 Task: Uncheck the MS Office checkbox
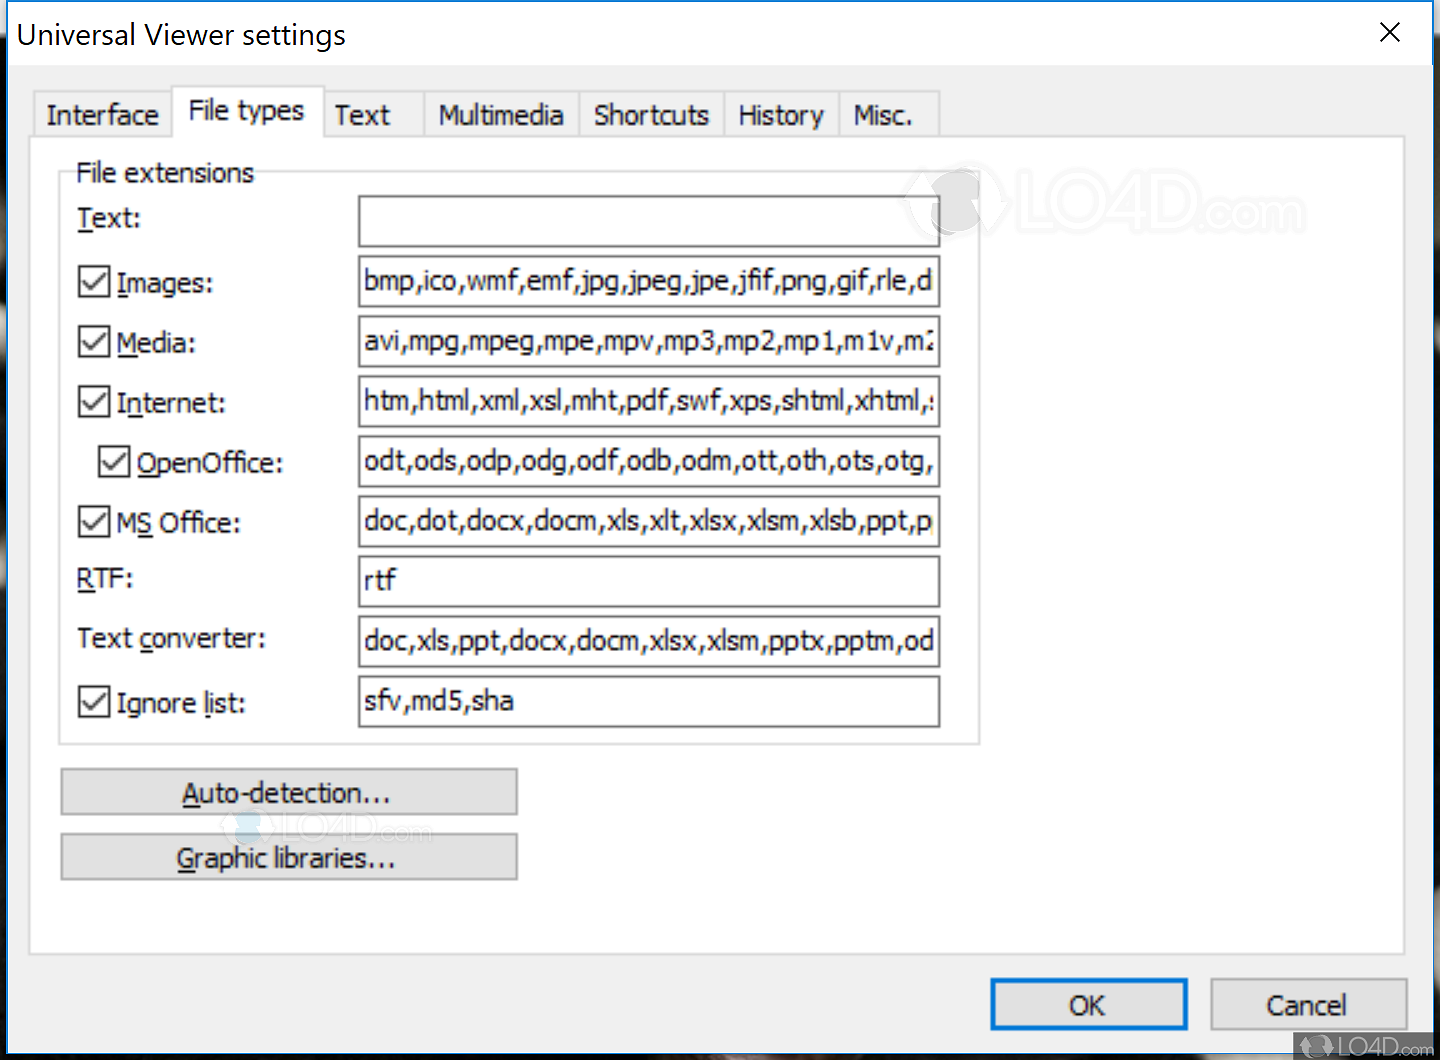[93, 521]
